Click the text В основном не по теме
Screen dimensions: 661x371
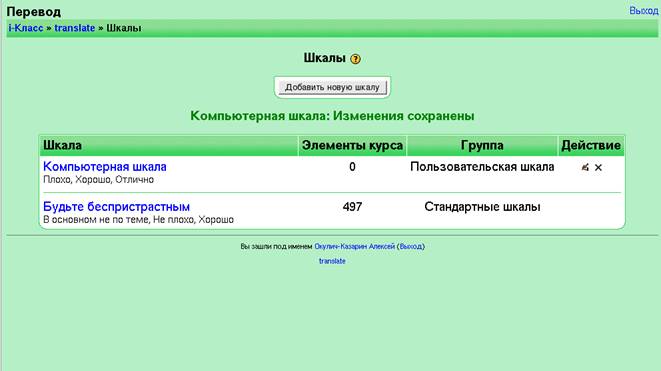coord(96,220)
